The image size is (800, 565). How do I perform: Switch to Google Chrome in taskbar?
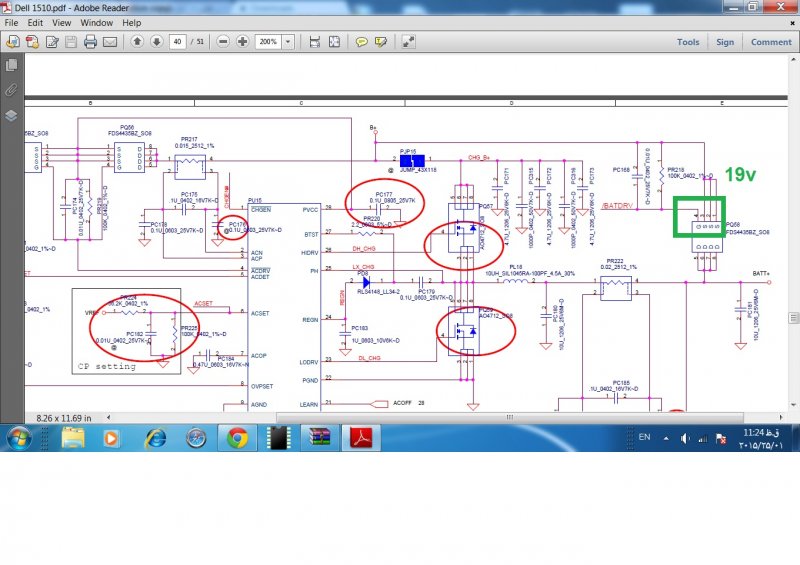(238, 438)
